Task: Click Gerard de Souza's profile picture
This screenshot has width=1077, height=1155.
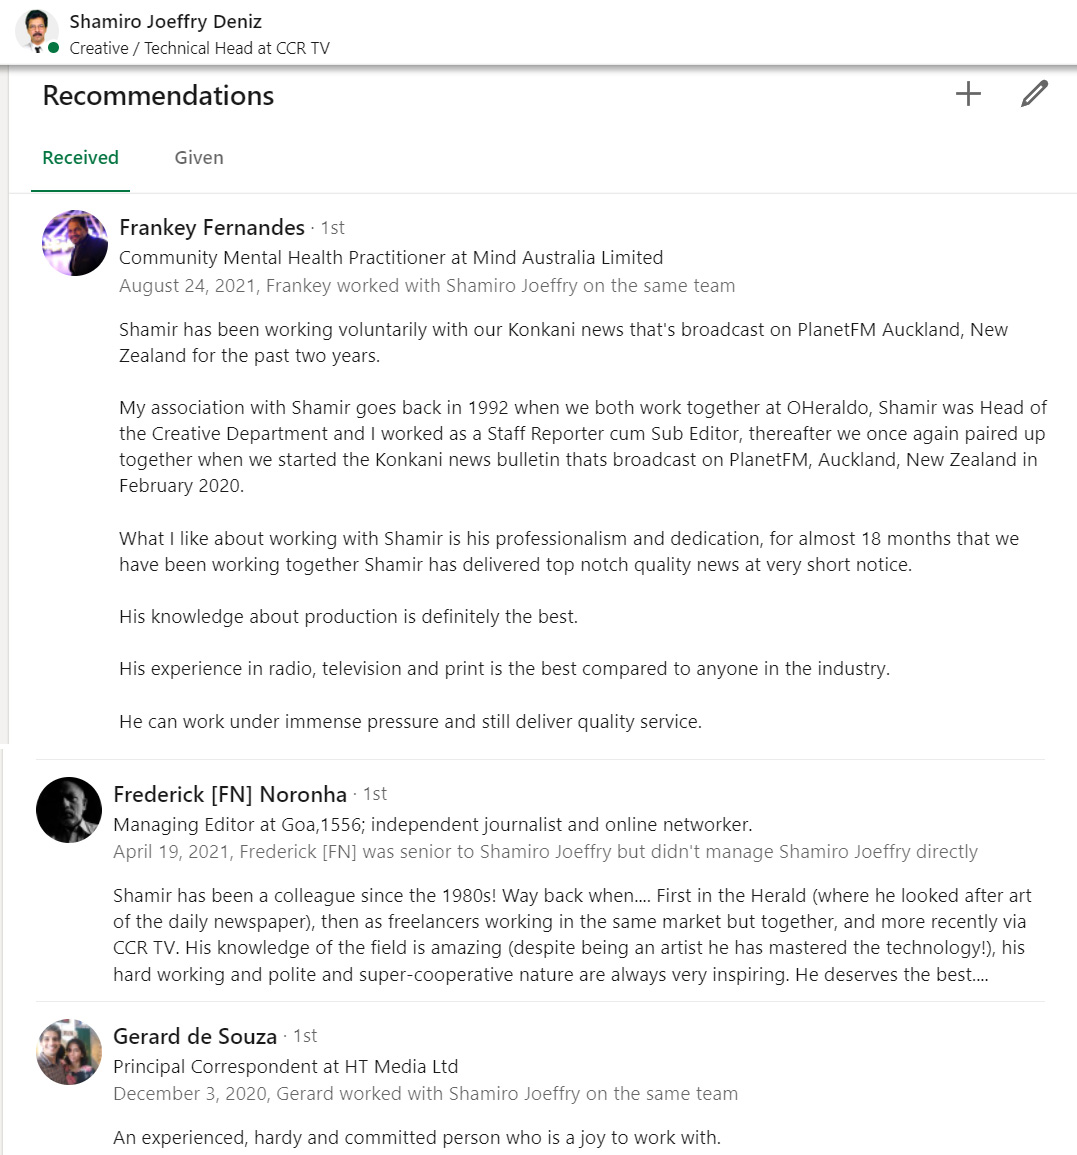Action: (69, 1052)
